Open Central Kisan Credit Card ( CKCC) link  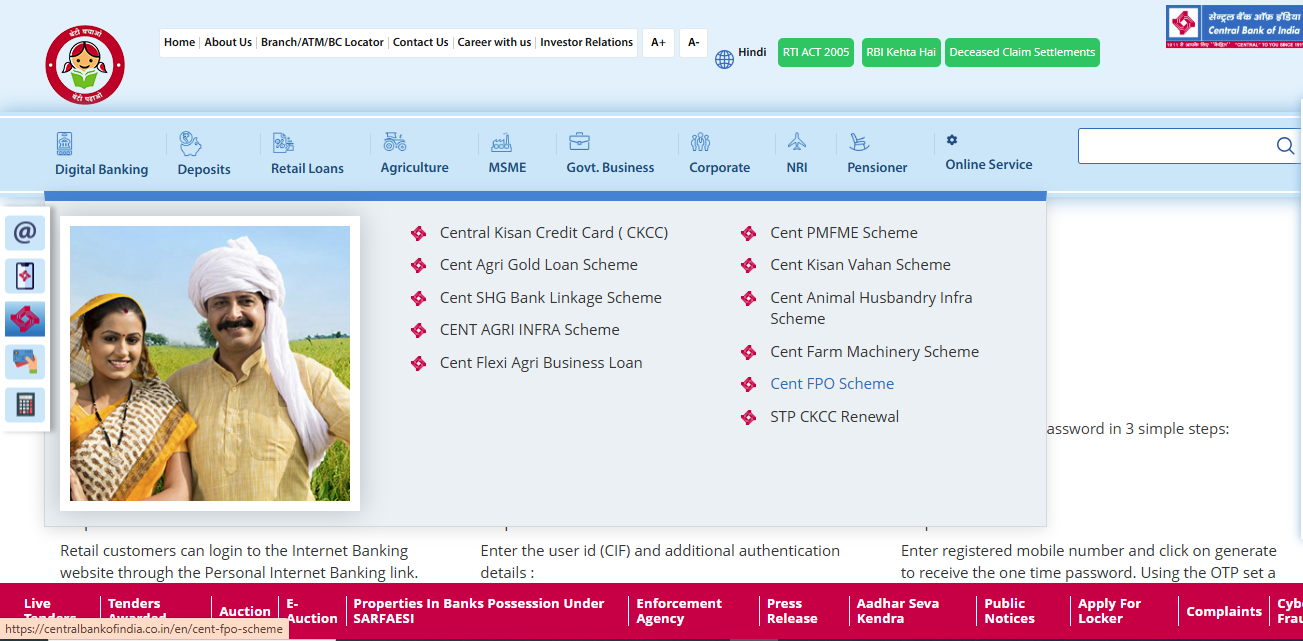tap(554, 233)
